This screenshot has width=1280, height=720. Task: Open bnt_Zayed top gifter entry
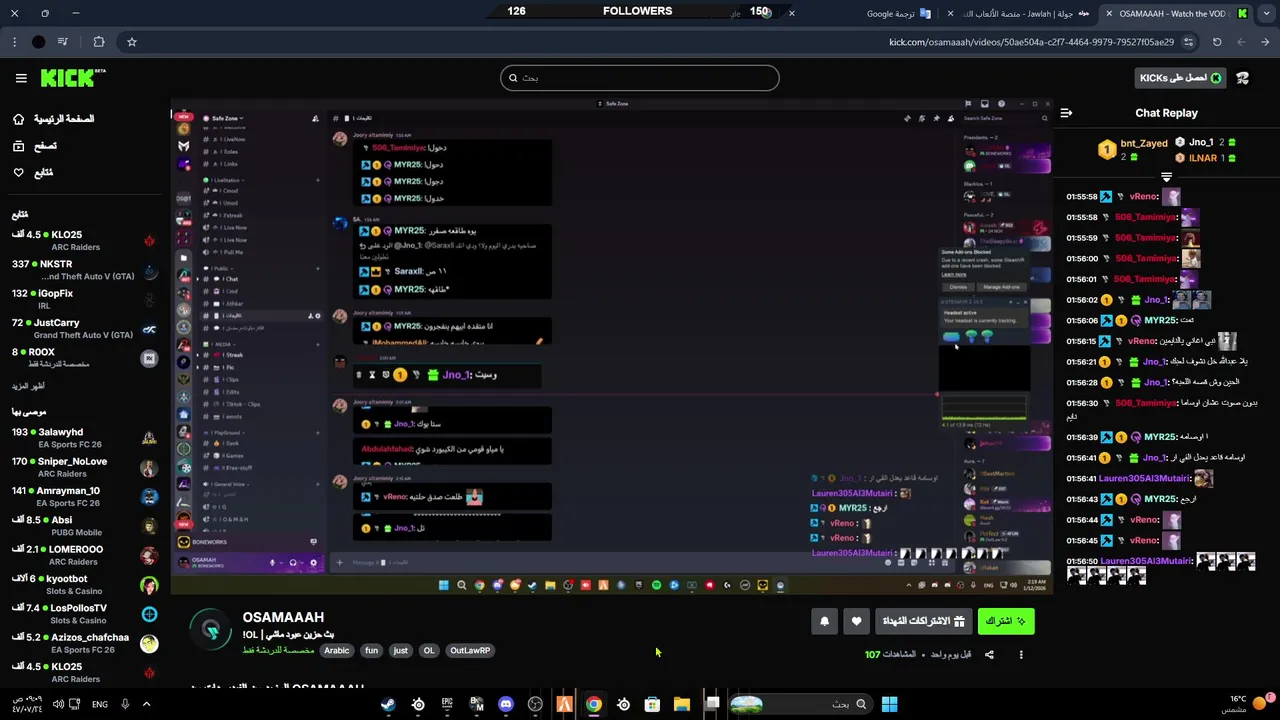[1134, 150]
